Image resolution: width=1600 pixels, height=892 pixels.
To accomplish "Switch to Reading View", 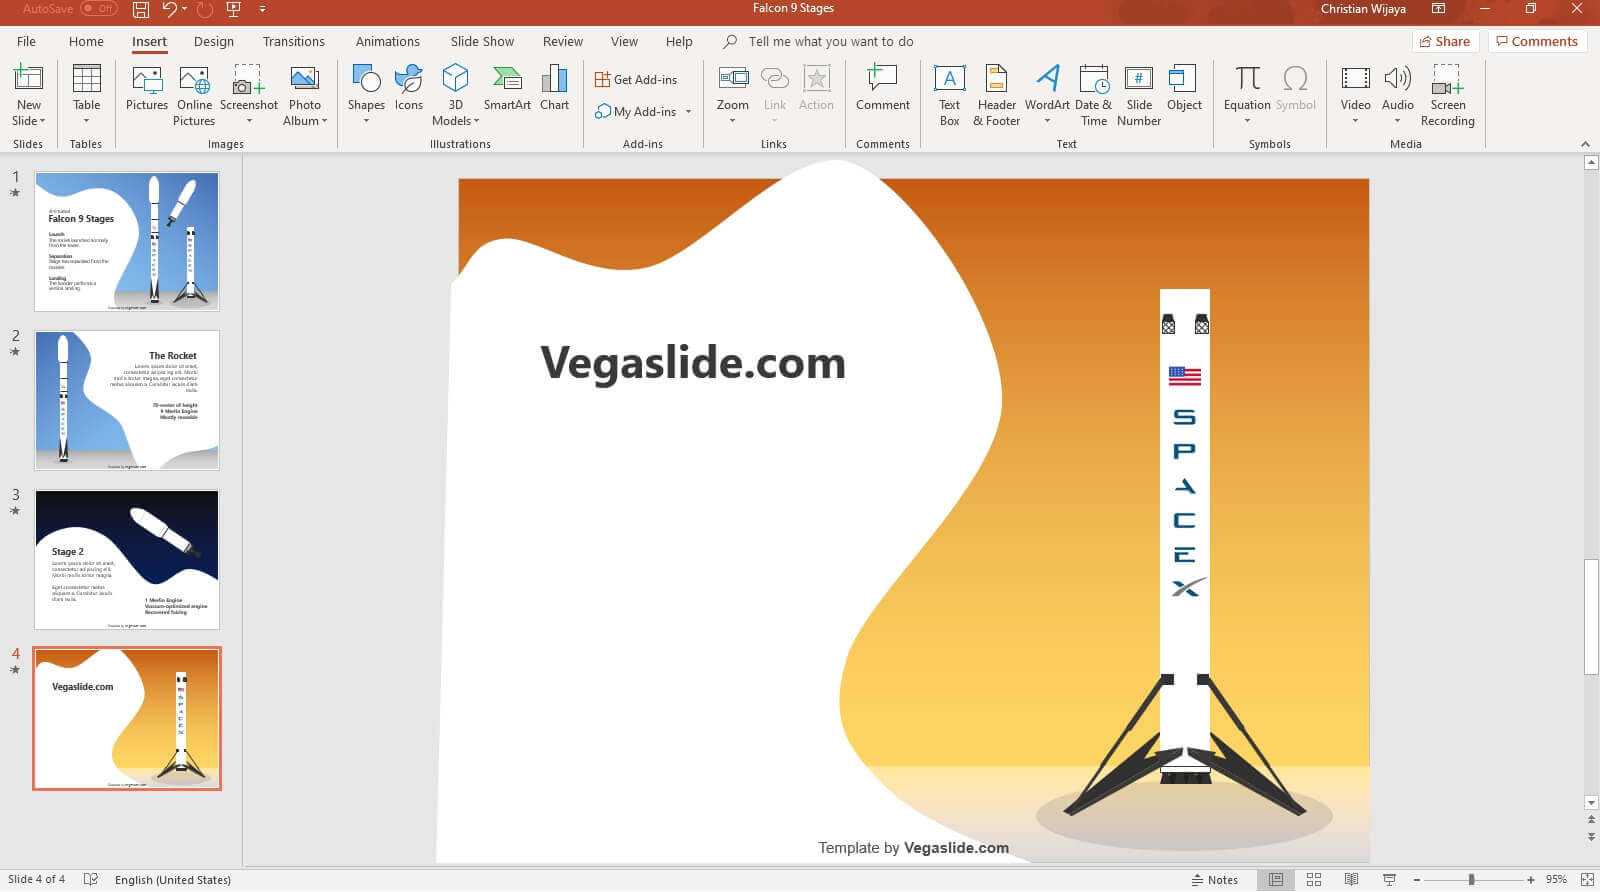I will [1351, 880].
